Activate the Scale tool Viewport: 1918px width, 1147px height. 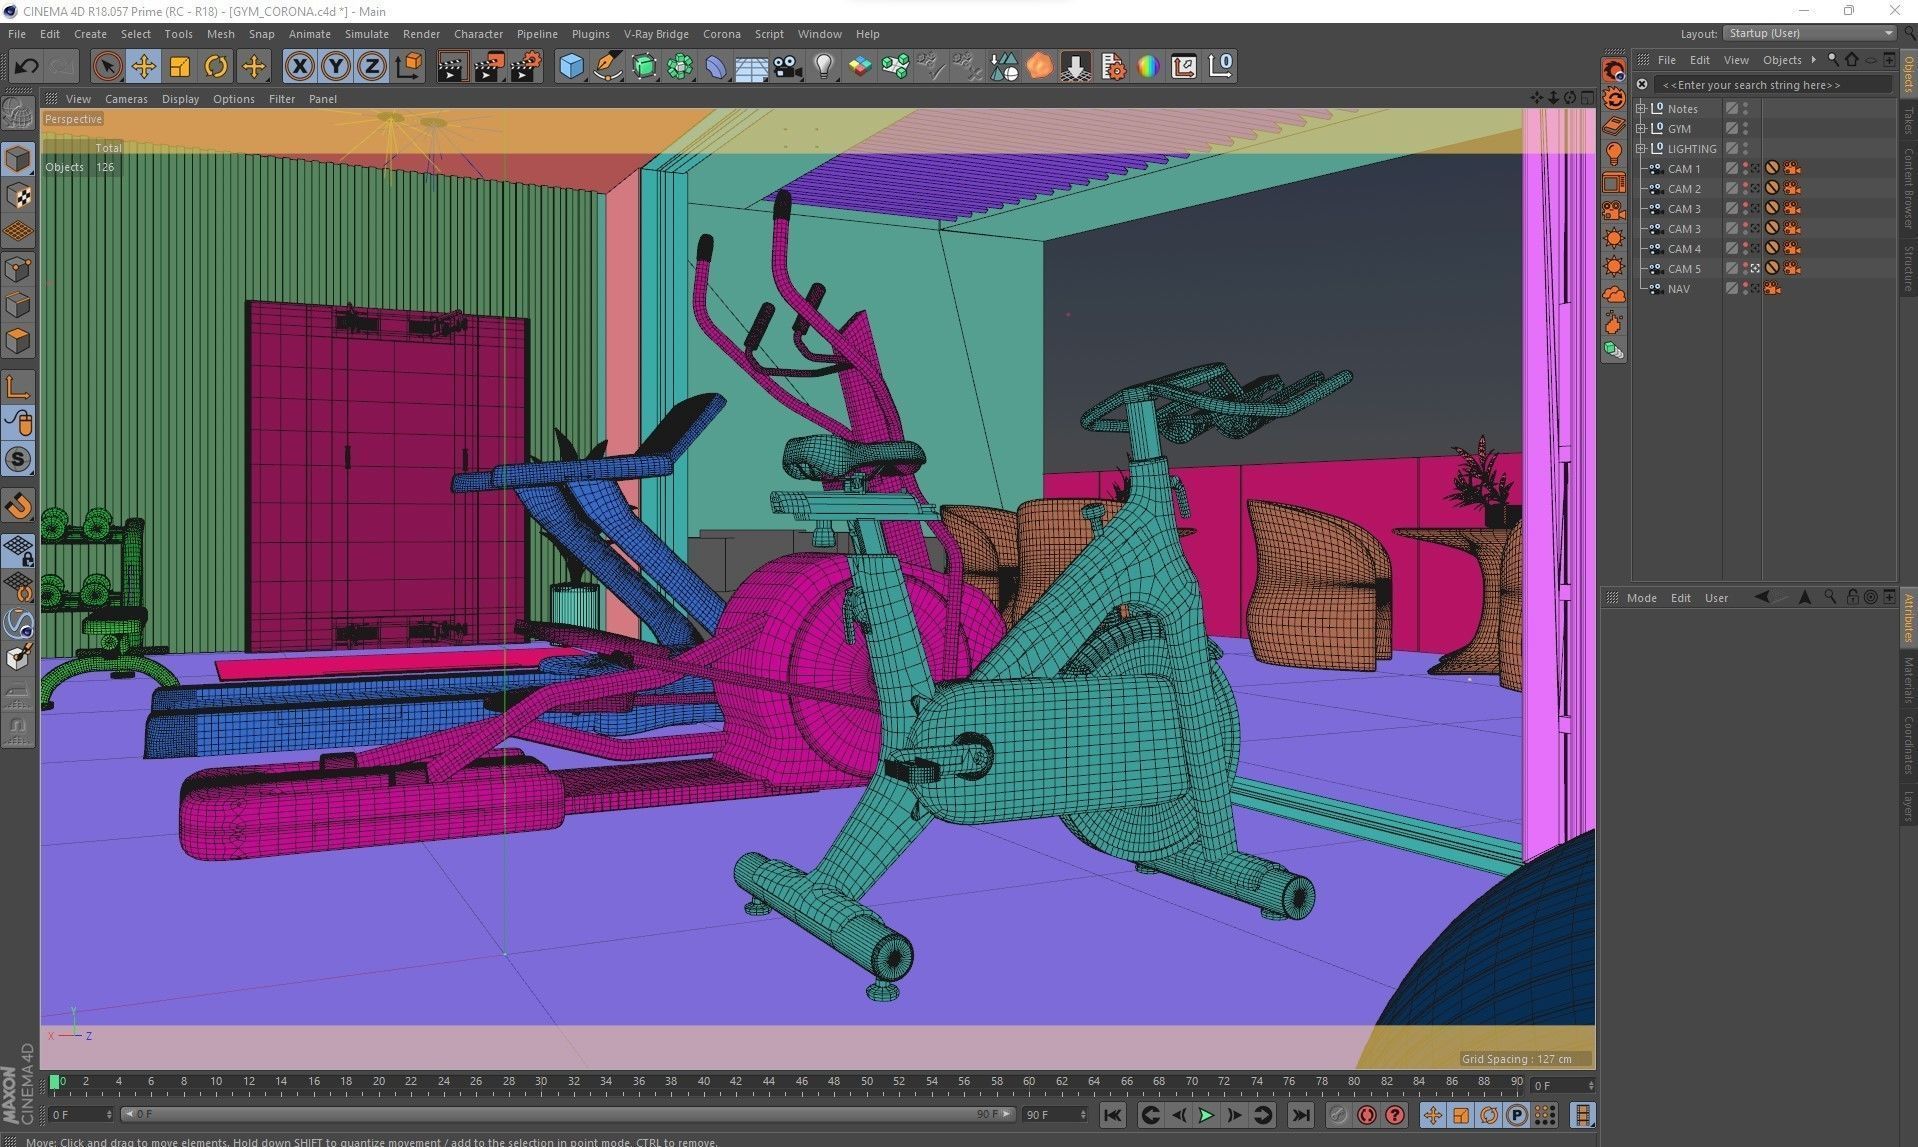(180, 67)
